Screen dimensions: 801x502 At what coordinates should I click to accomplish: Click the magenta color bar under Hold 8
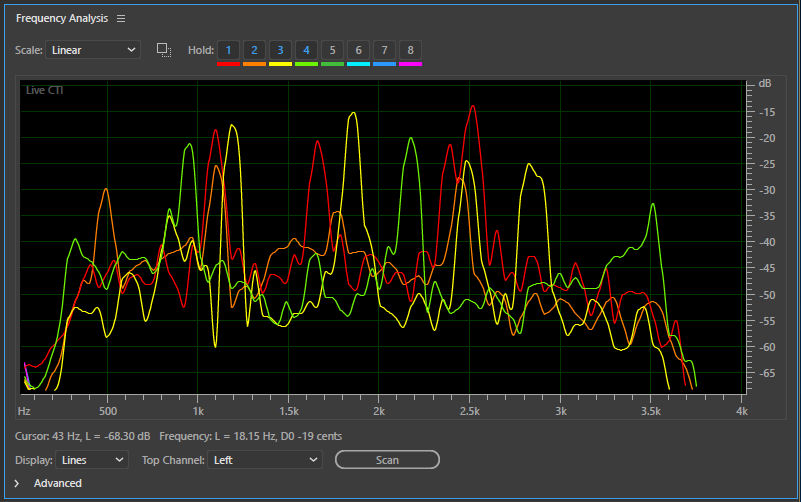410,64
